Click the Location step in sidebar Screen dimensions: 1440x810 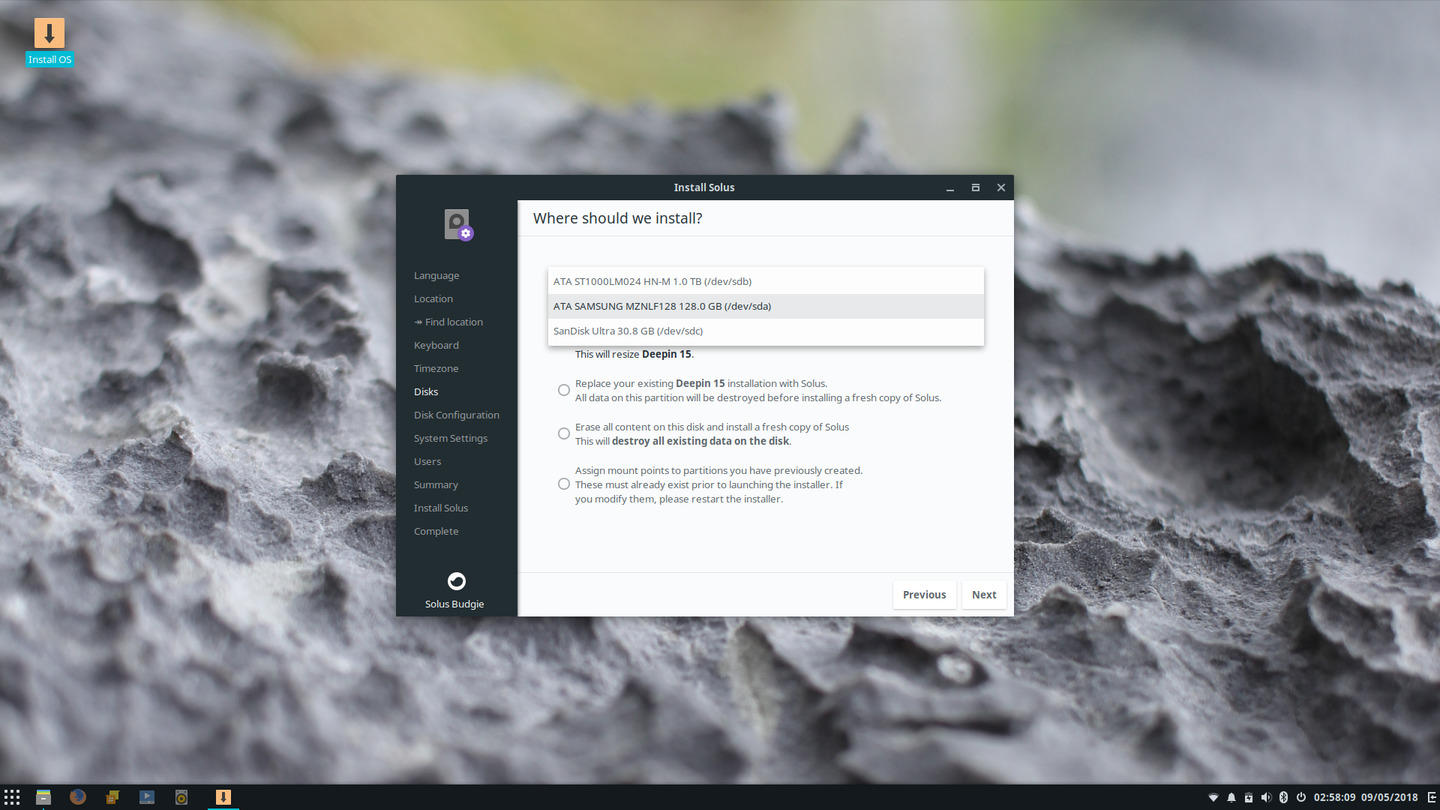(x=434, y=299)
